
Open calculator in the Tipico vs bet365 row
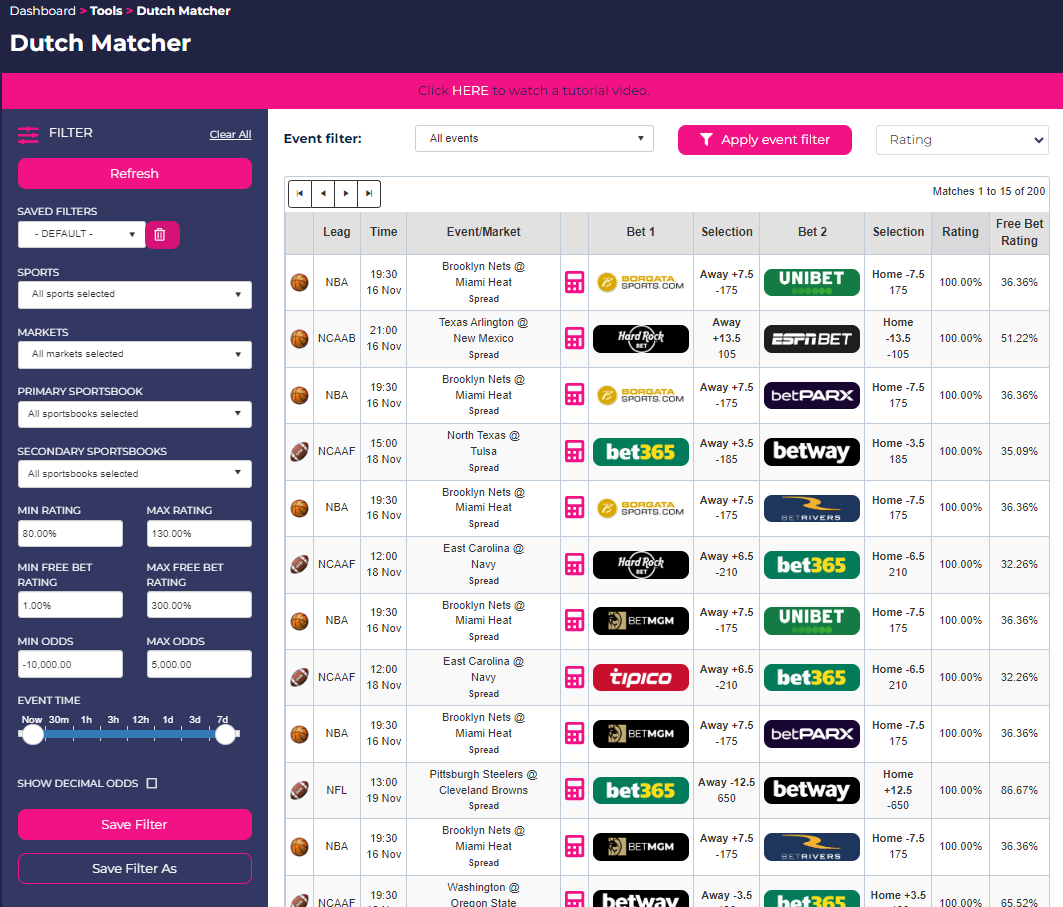pos(574,677)
